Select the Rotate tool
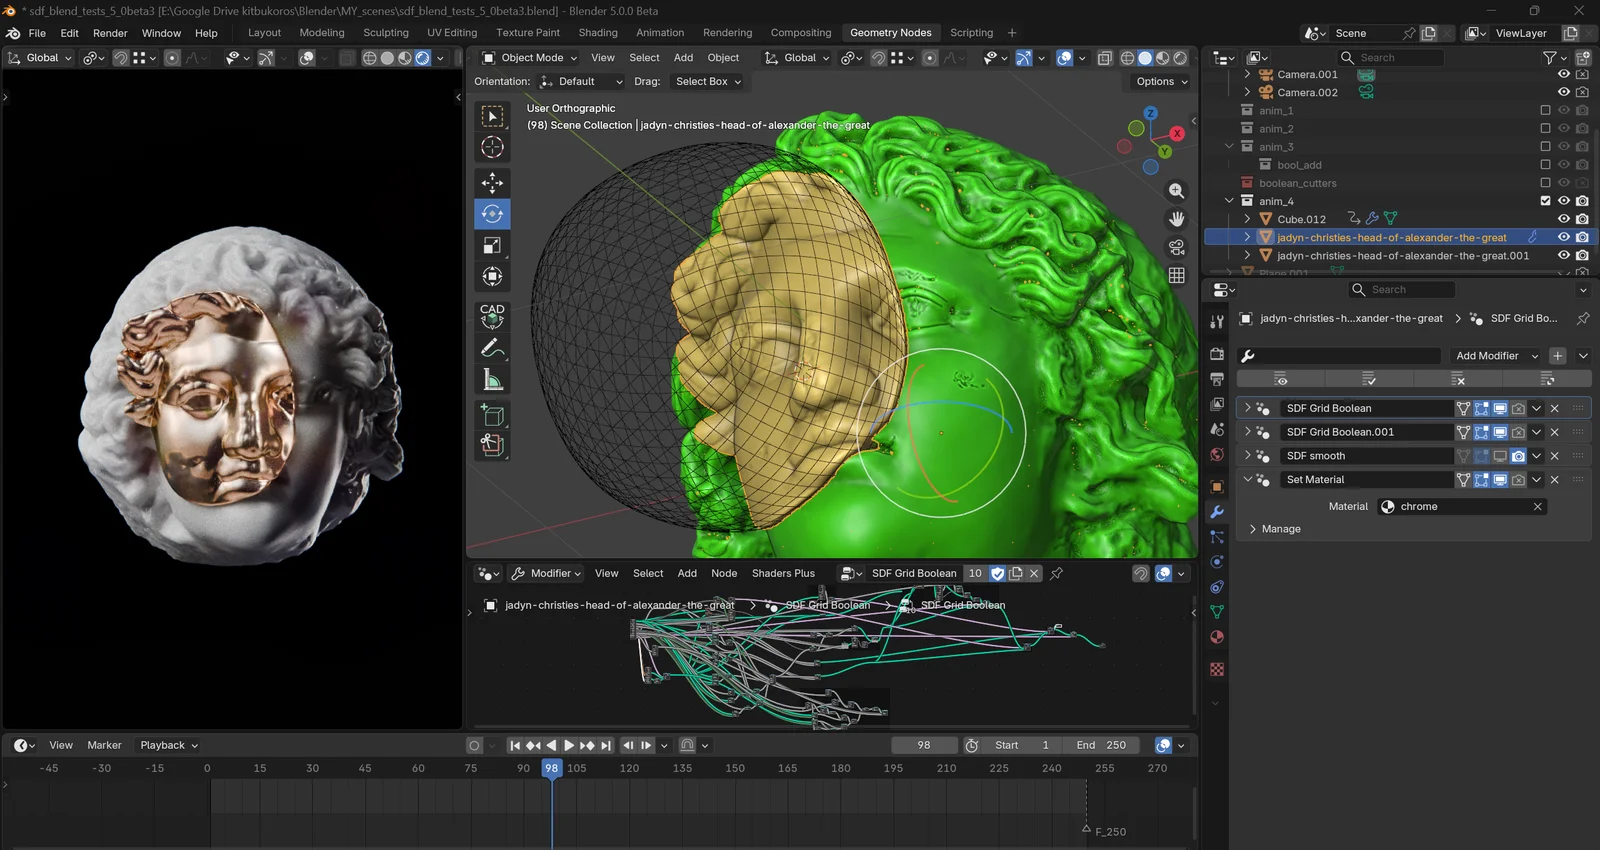The image size is (1600, 850). point(492,213)
